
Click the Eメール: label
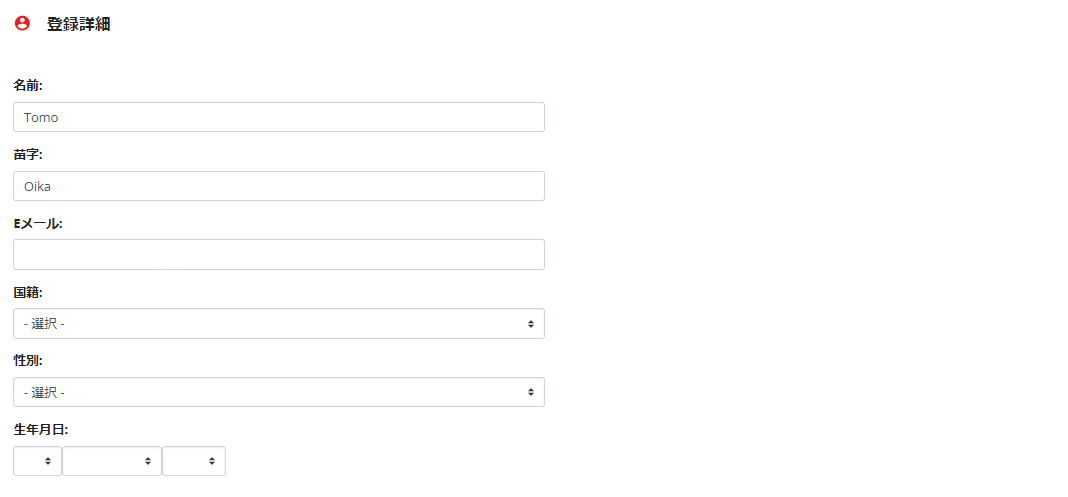pyautogui.click(x=38, y=223)
